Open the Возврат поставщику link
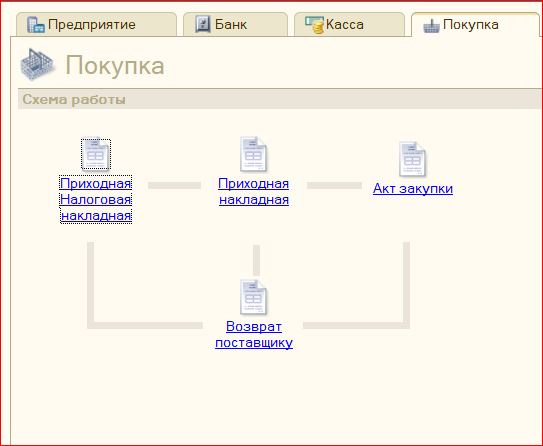The height and width of the screenshot is (446, 543). (254, 334)
